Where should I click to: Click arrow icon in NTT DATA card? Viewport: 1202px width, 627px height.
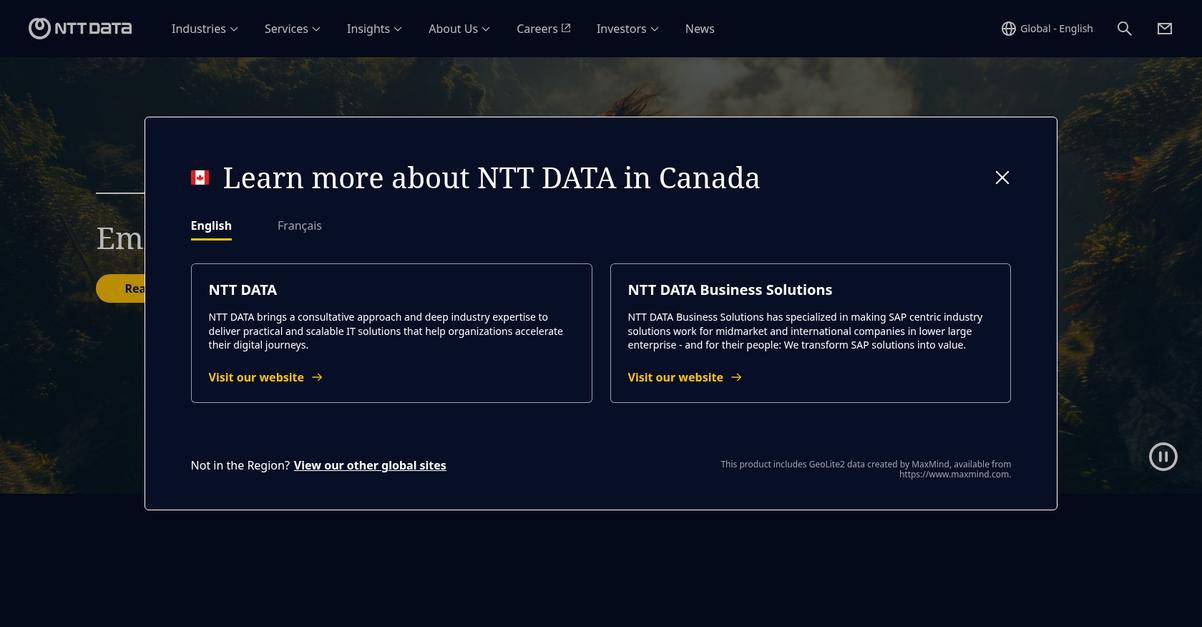tap(317, 377)
